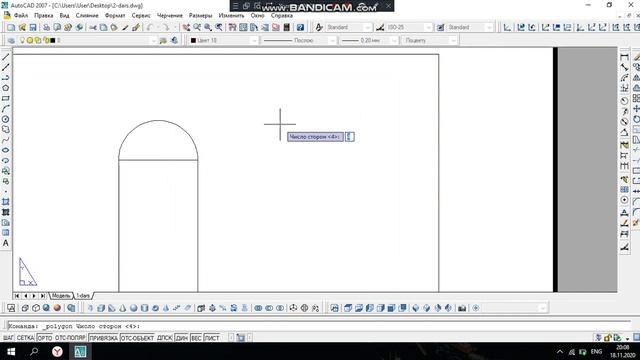Click the first-tab navigation arrow
The width and height of the screenshot is (640, 360).
(17, 296)
